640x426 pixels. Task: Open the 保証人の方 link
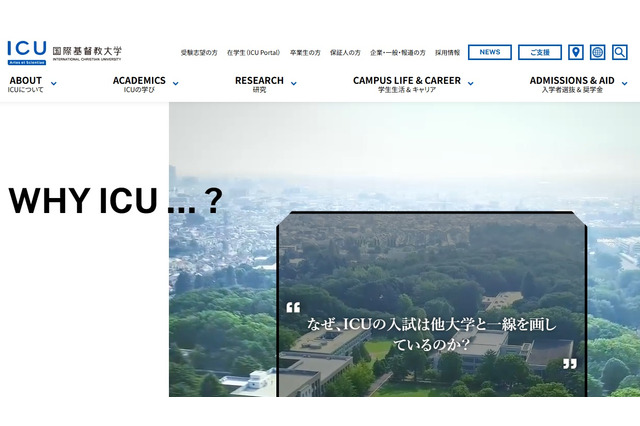coord(345,53)
